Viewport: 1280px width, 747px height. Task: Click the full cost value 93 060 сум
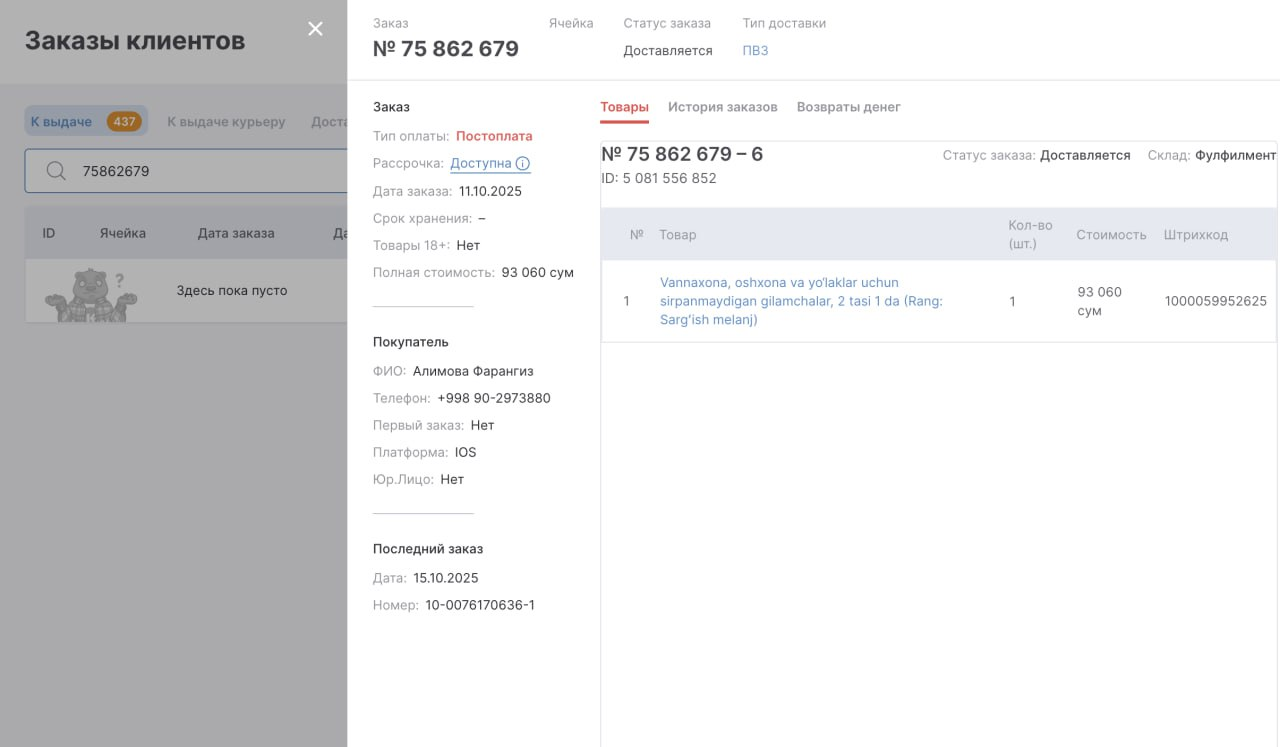538,272
